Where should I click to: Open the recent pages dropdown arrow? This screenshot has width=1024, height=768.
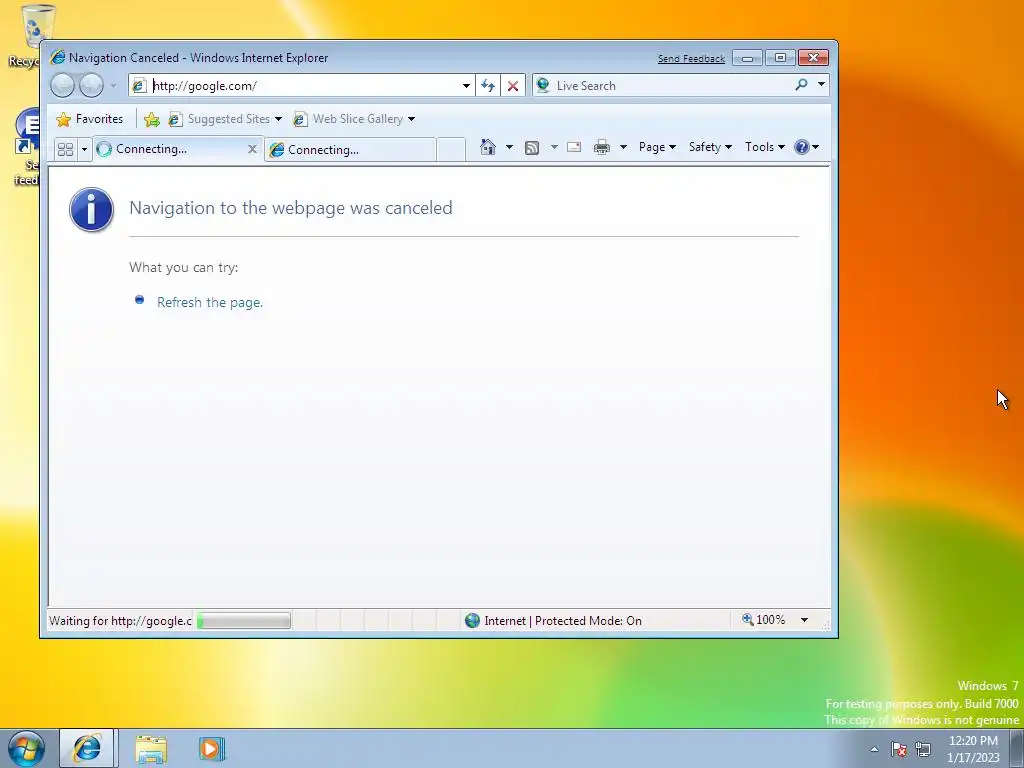tap(113, 86)
